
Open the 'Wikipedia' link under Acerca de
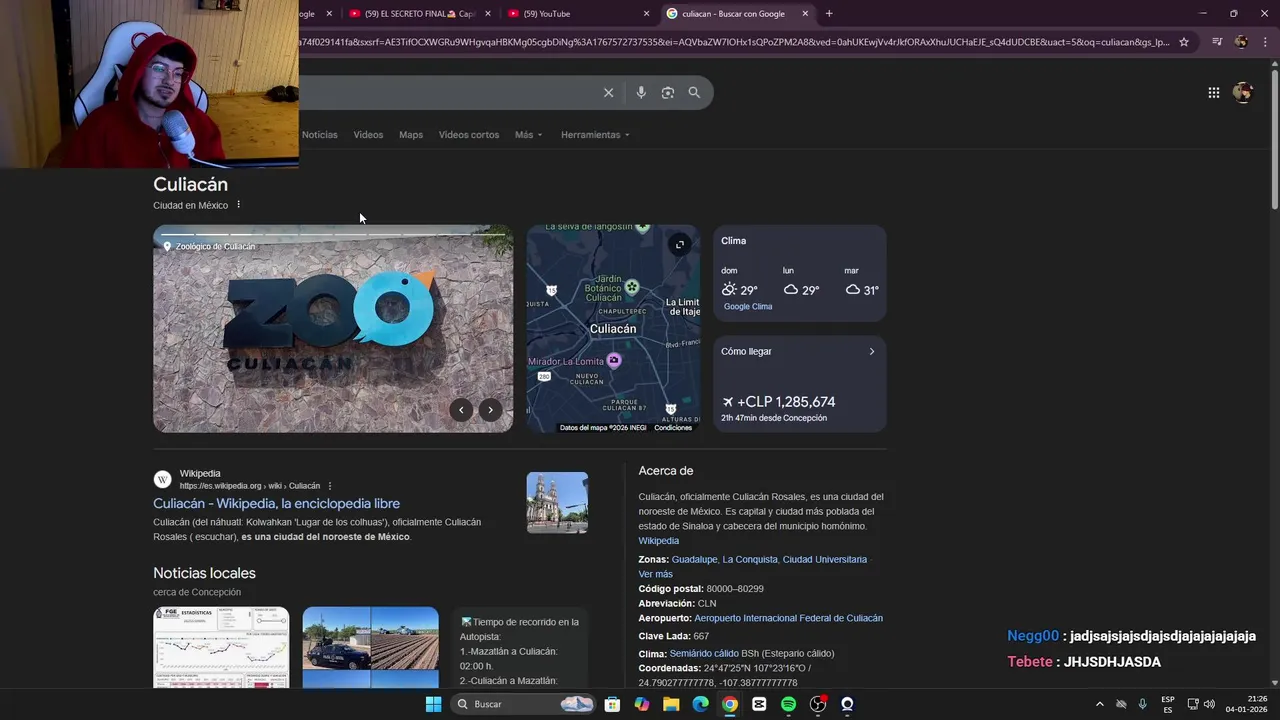pyautogui.click(x=659, y=541)
